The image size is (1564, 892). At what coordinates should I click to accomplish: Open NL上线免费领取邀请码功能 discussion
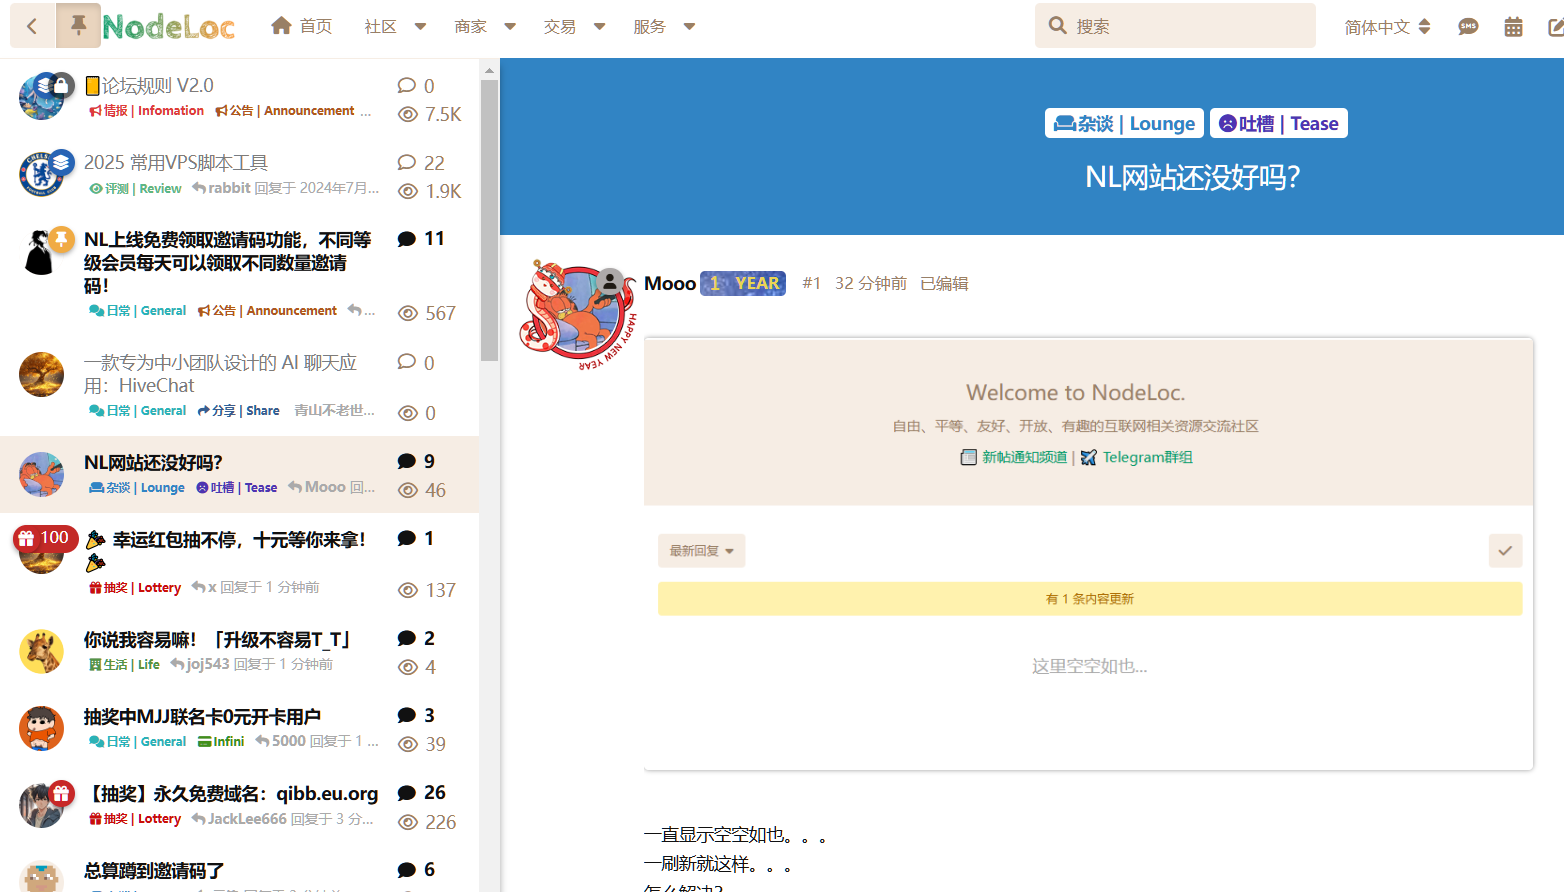click(x=228, y=262)
